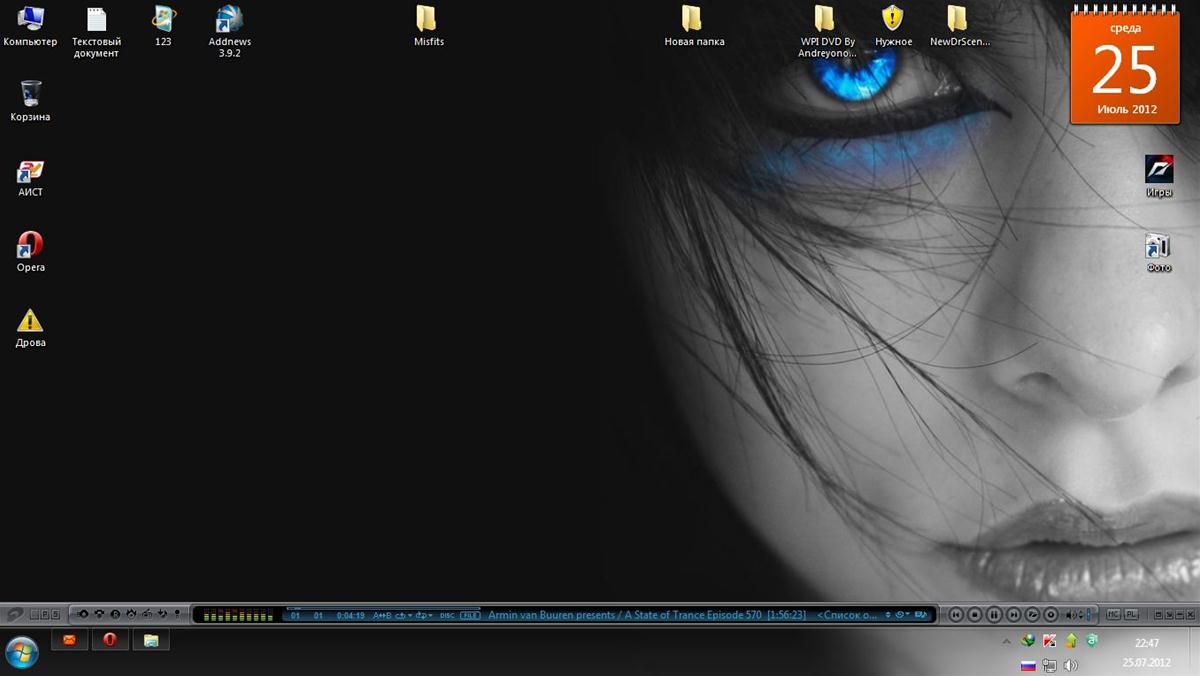Viewport: 1200px width, 676px height.
Task: Open the АИСТ shortcut icon
Action: [x=30, y=177]
